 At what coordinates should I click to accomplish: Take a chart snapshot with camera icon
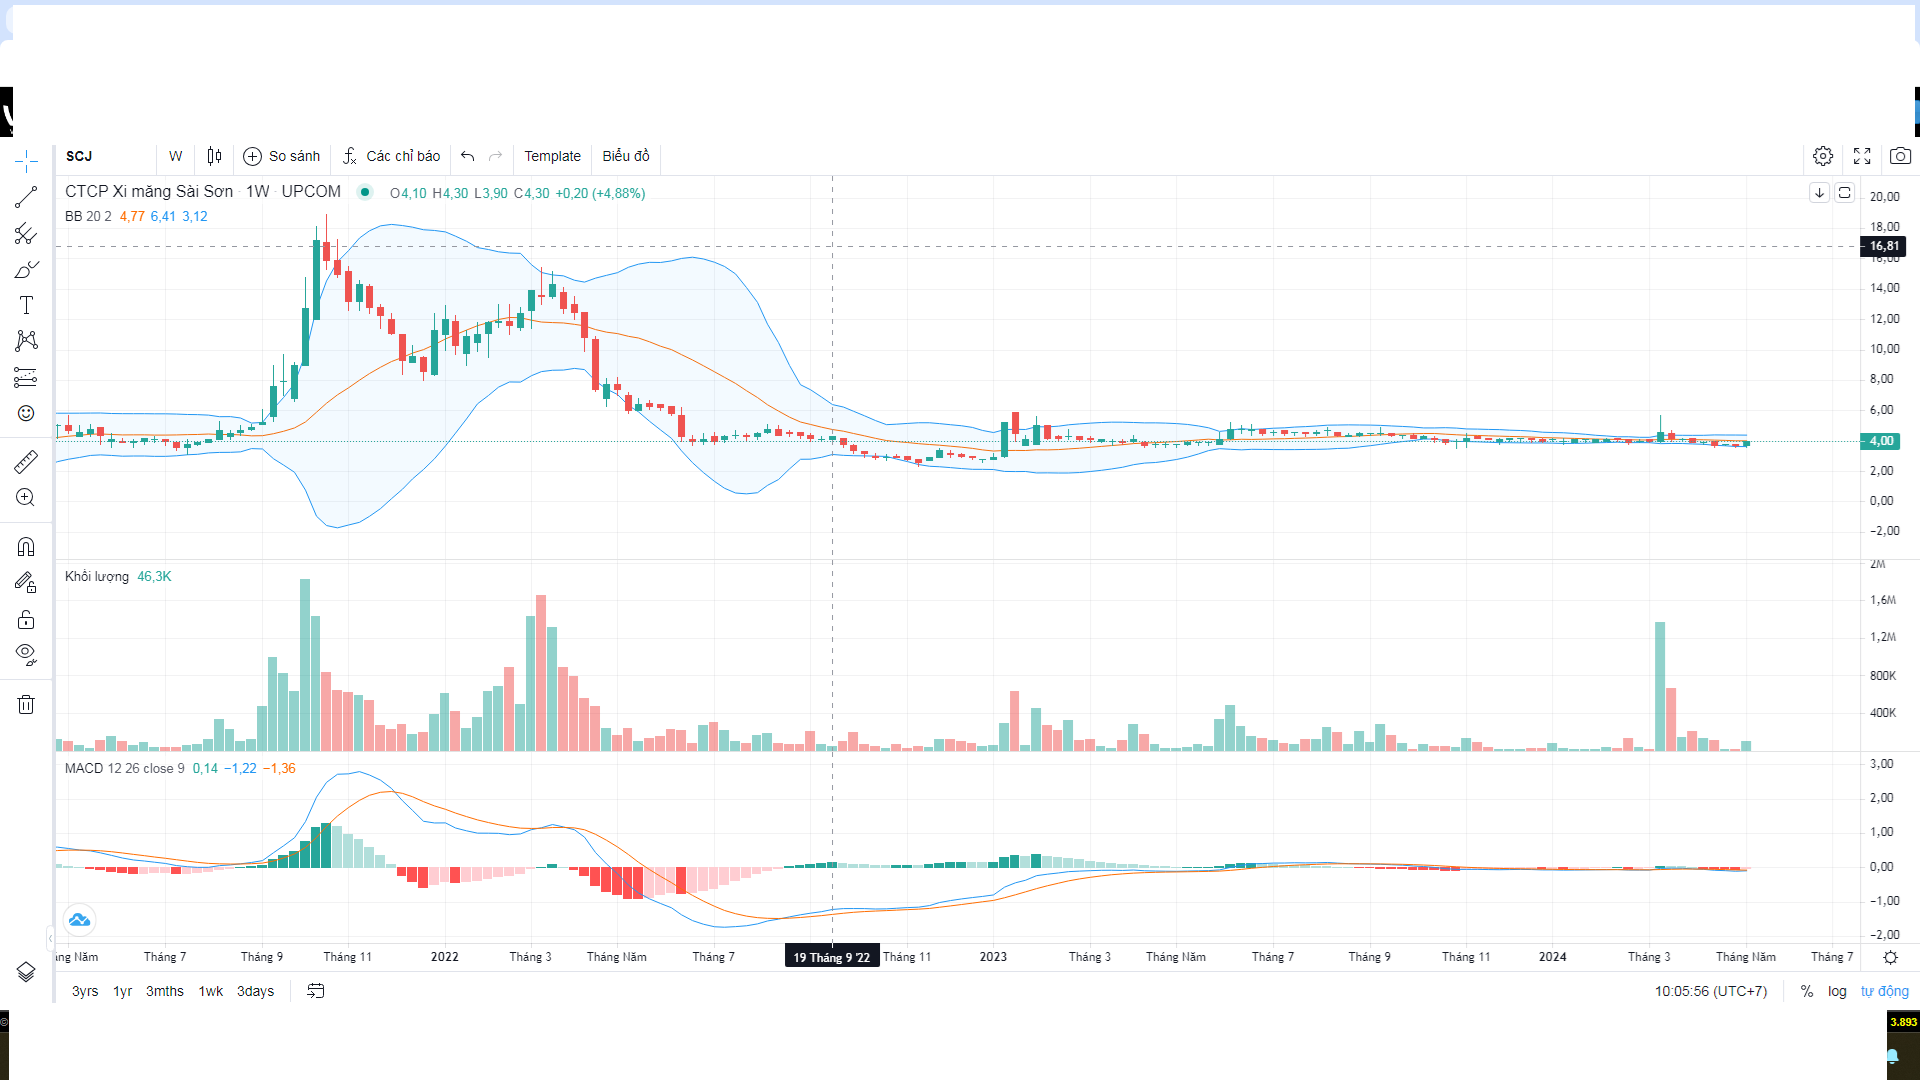[x=1900, y=156]
